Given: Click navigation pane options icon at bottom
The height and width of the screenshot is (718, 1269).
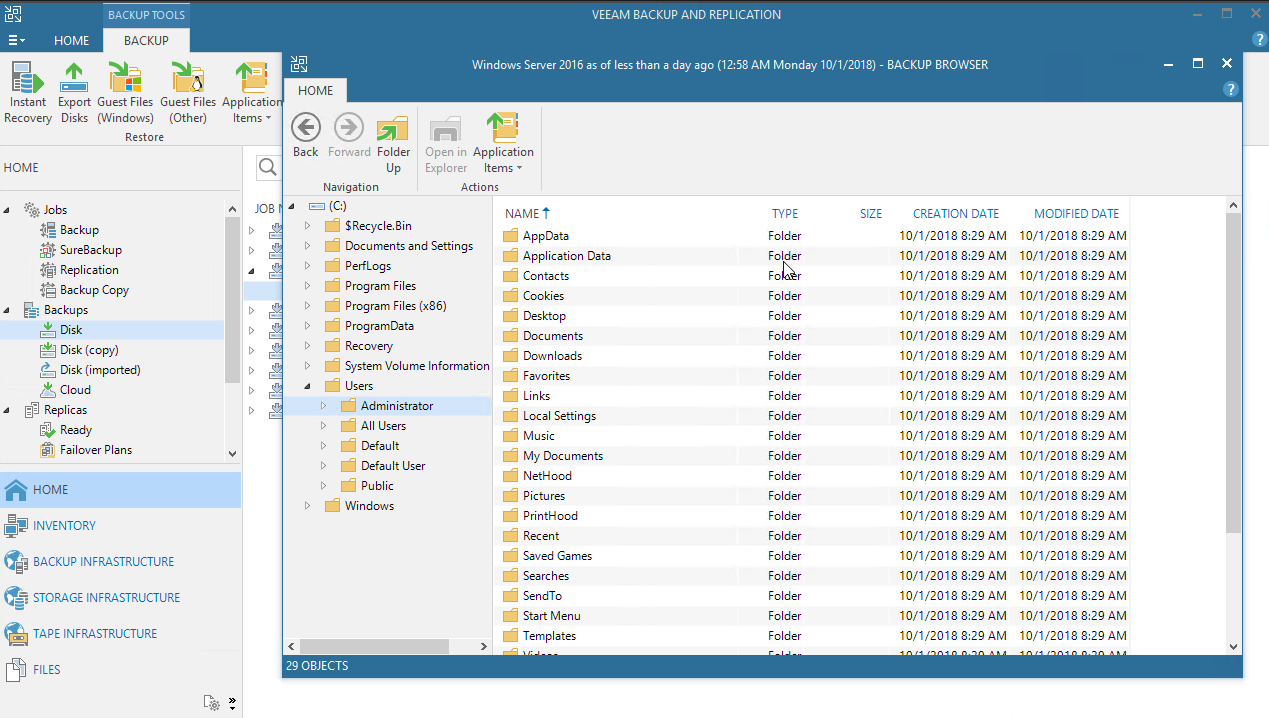Looking at the screenshot, I should (212, 703).
